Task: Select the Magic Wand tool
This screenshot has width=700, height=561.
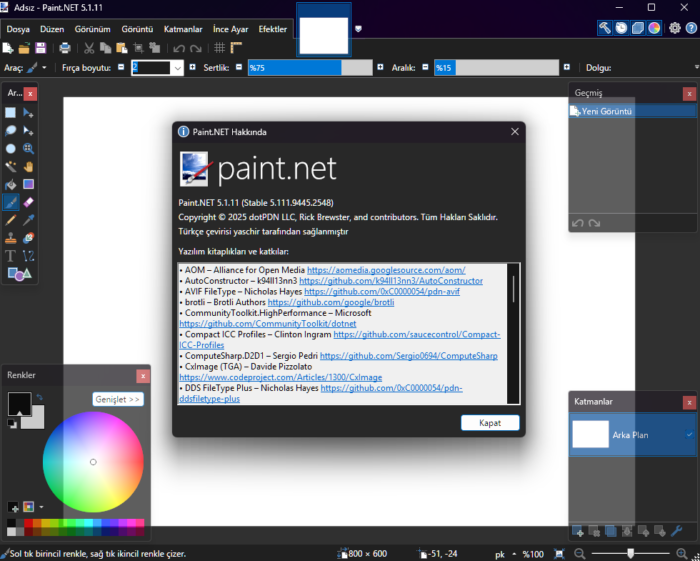Action: pos(10,166)
